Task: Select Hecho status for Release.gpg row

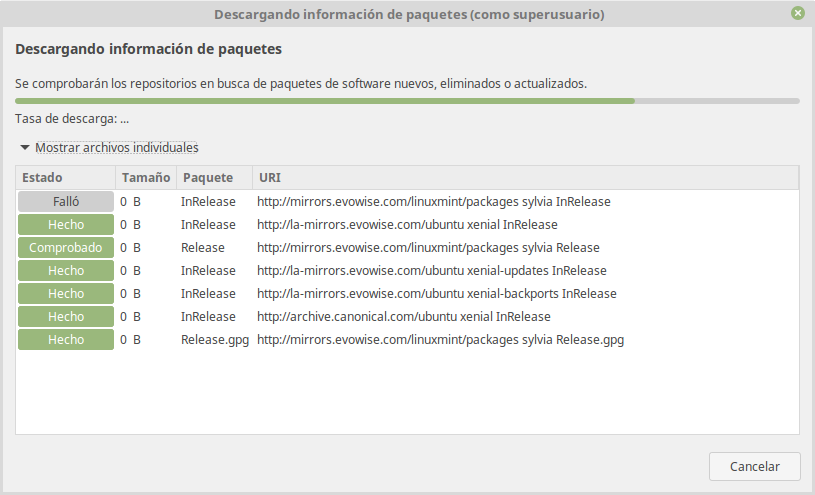Action: pyautogui.click(x=66, y=340)
